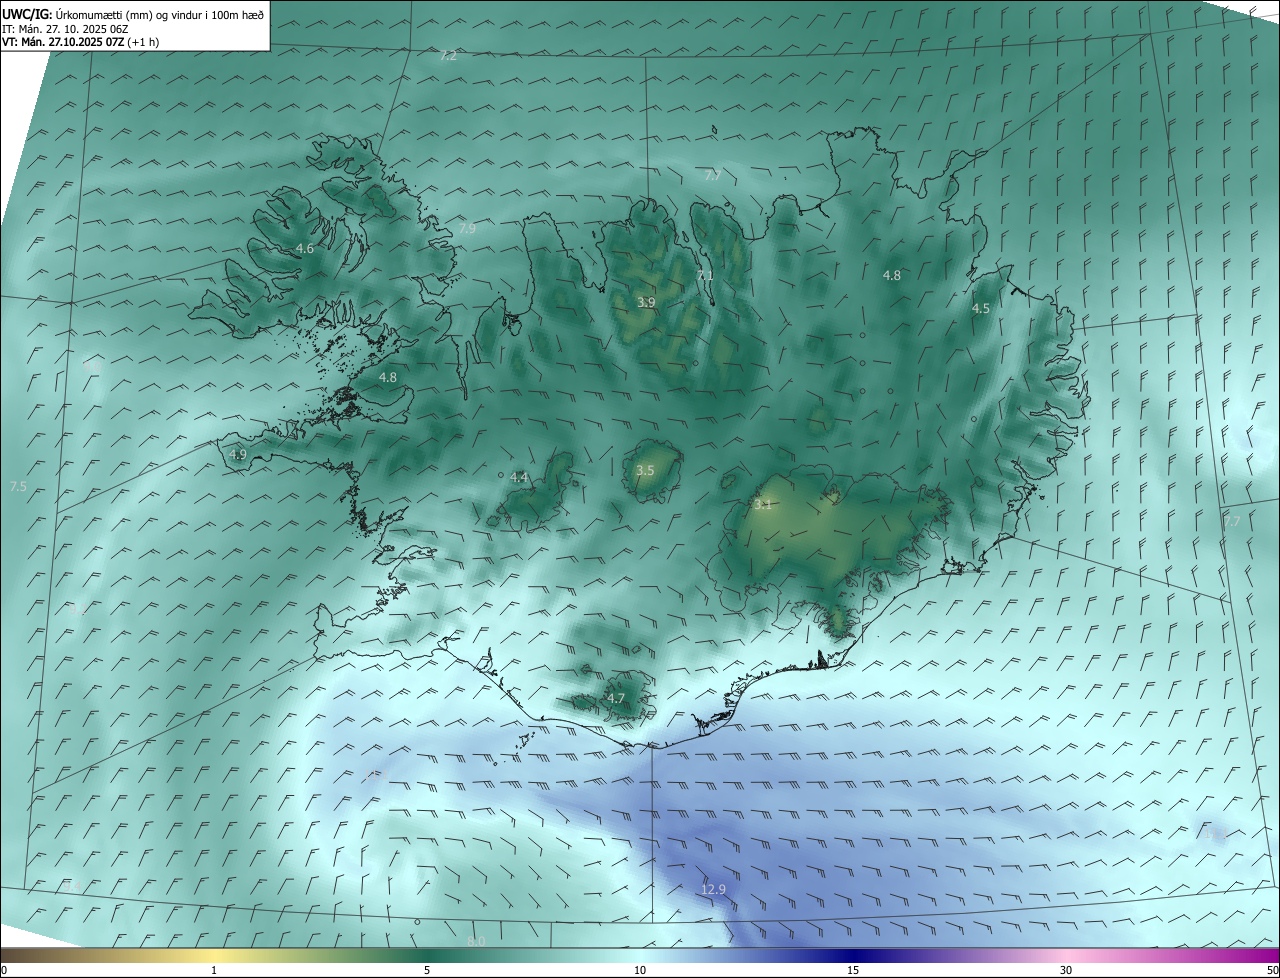Viewport: 1280px width, 978px height.
Task: Click the 4.9 value label
Action: pos(238,454)
